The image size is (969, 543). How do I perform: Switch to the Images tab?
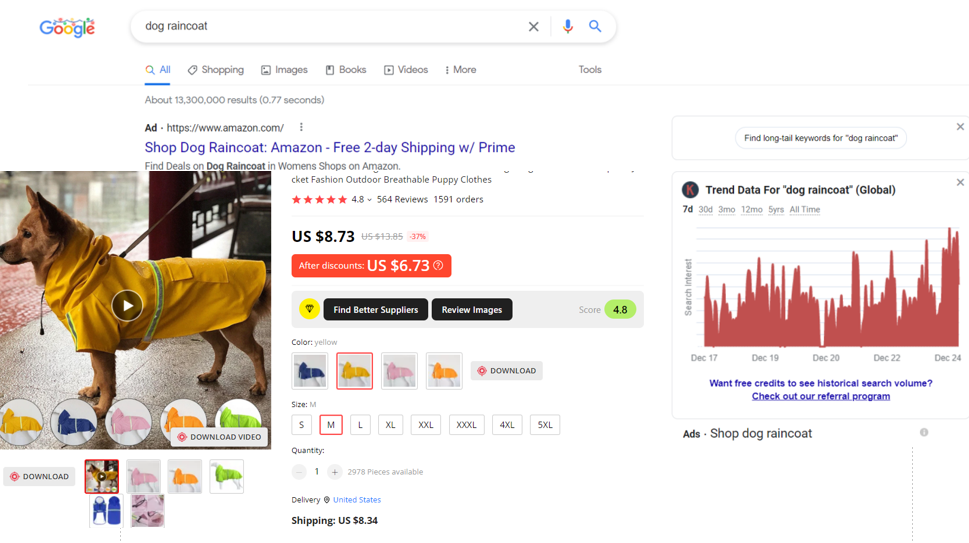coord(284,70)
